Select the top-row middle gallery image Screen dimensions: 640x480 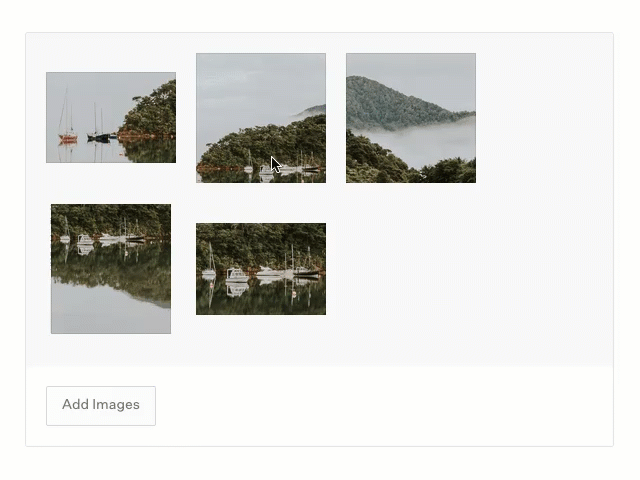[261, 118]
